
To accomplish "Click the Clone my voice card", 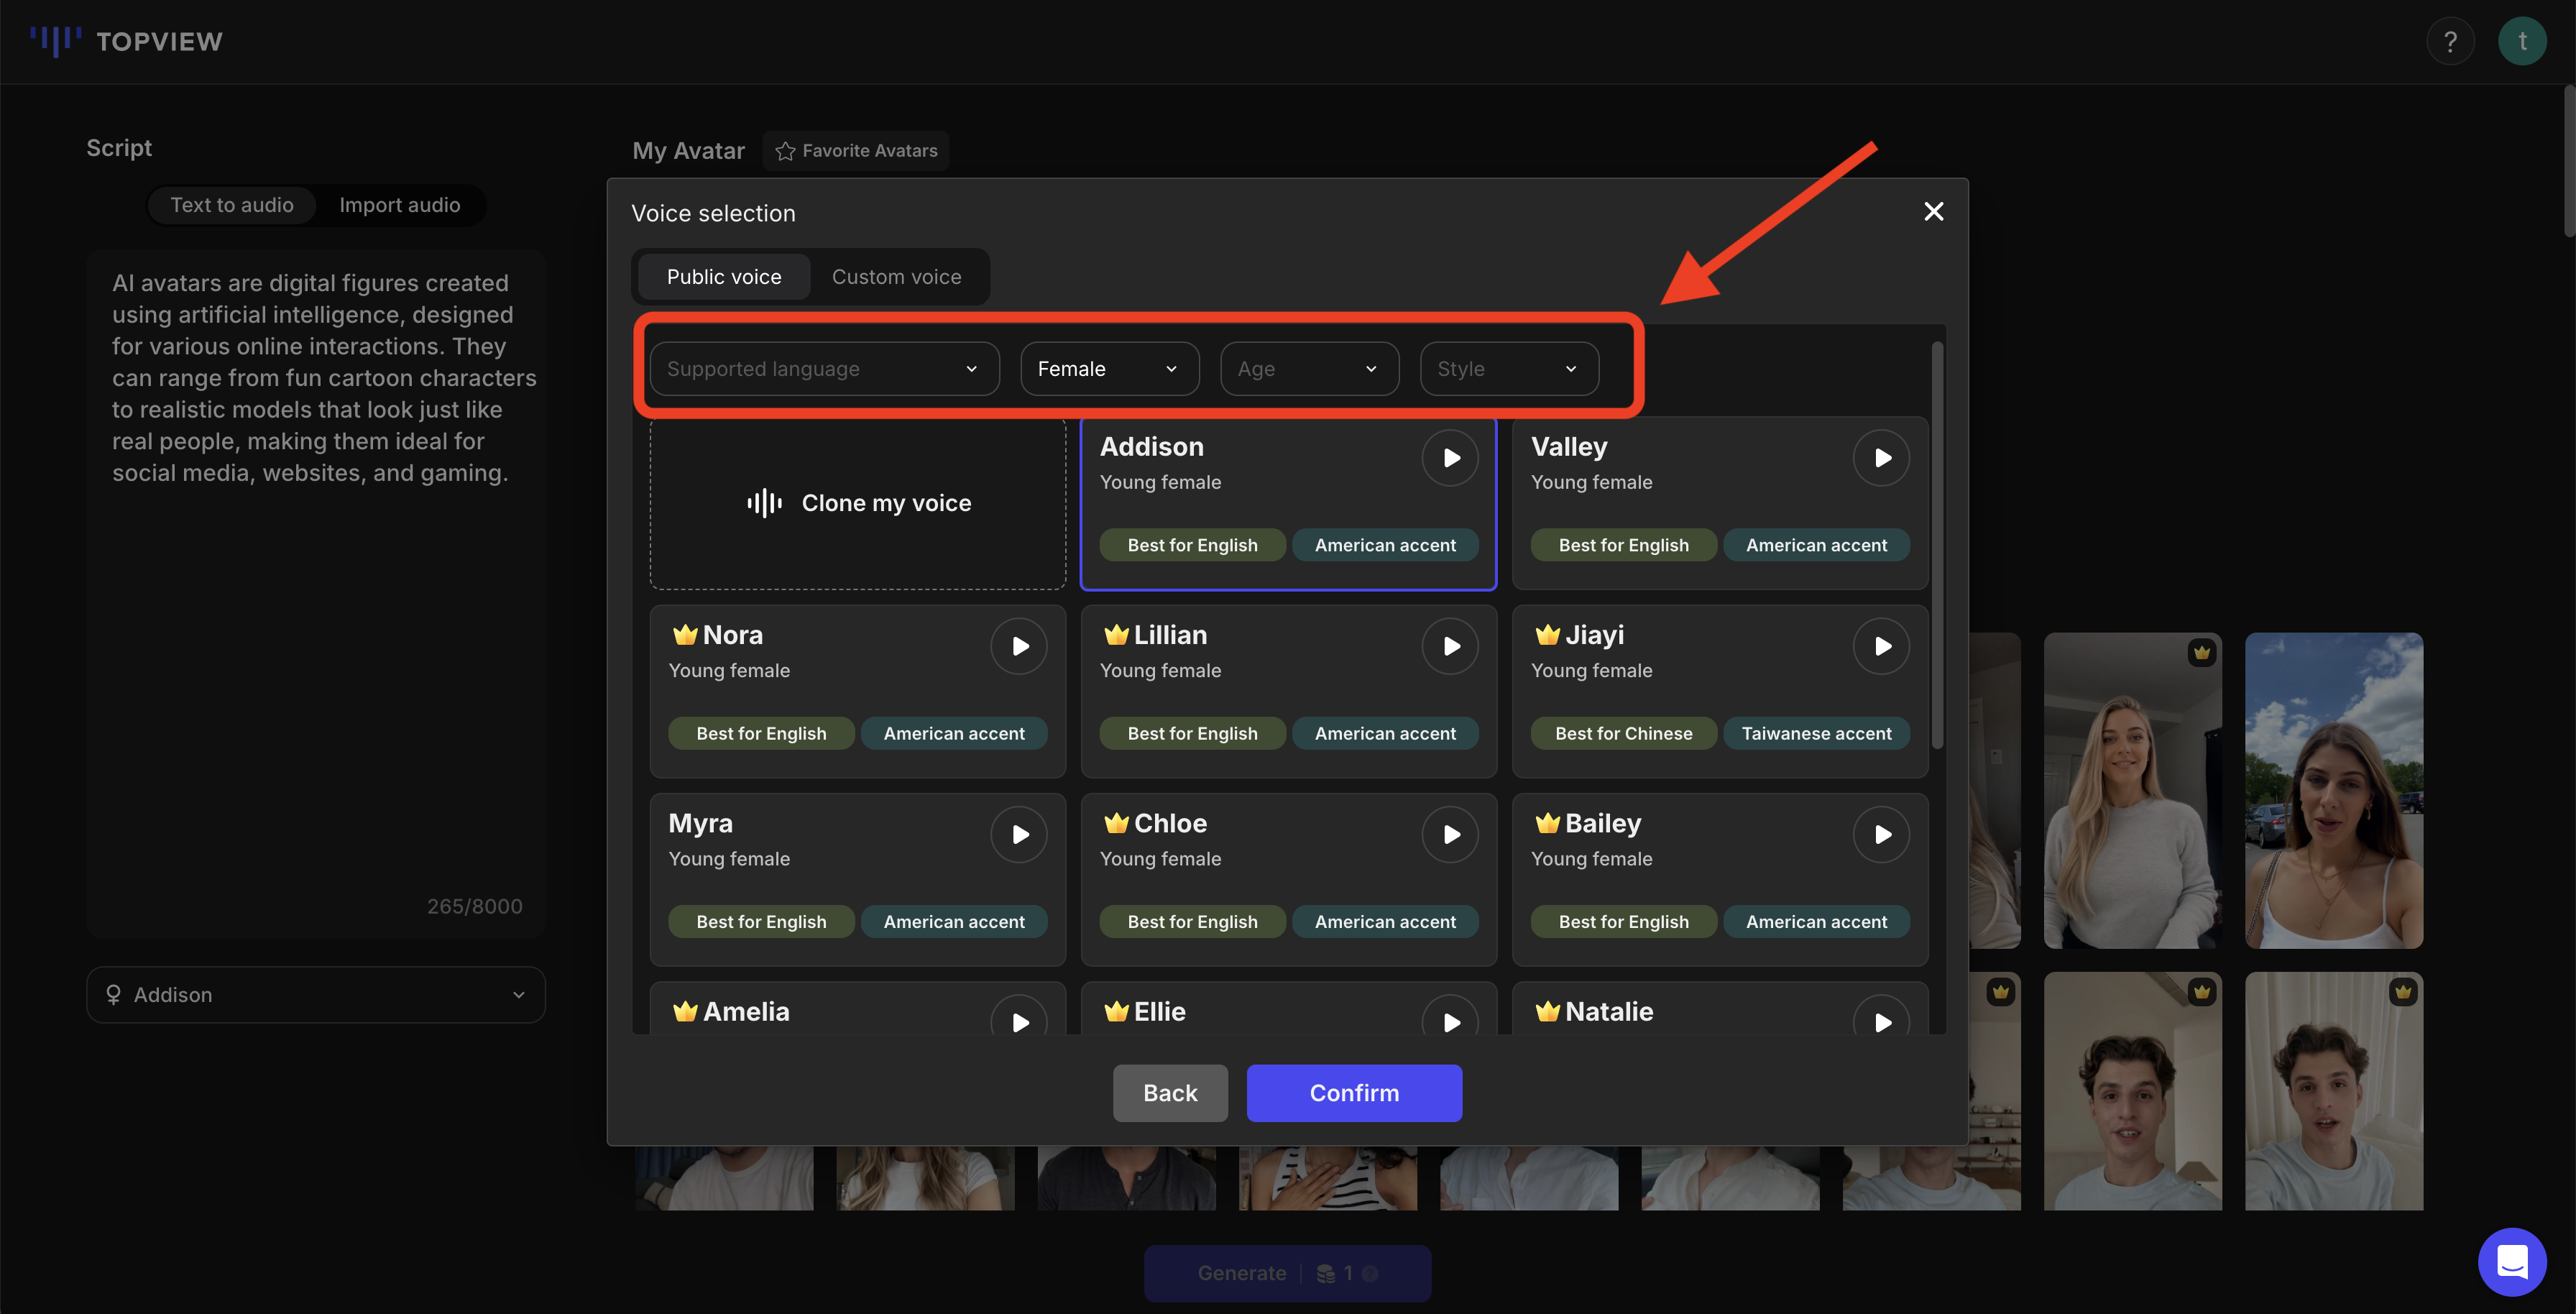I will [x=858, y=503].
